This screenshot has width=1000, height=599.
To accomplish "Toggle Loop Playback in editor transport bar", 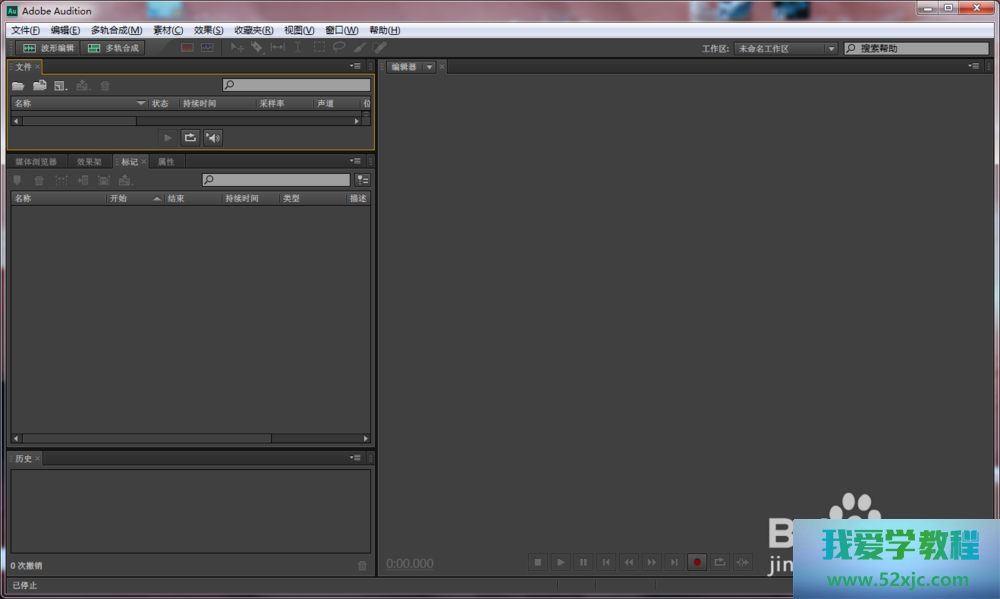I will [x=719, y=563].
